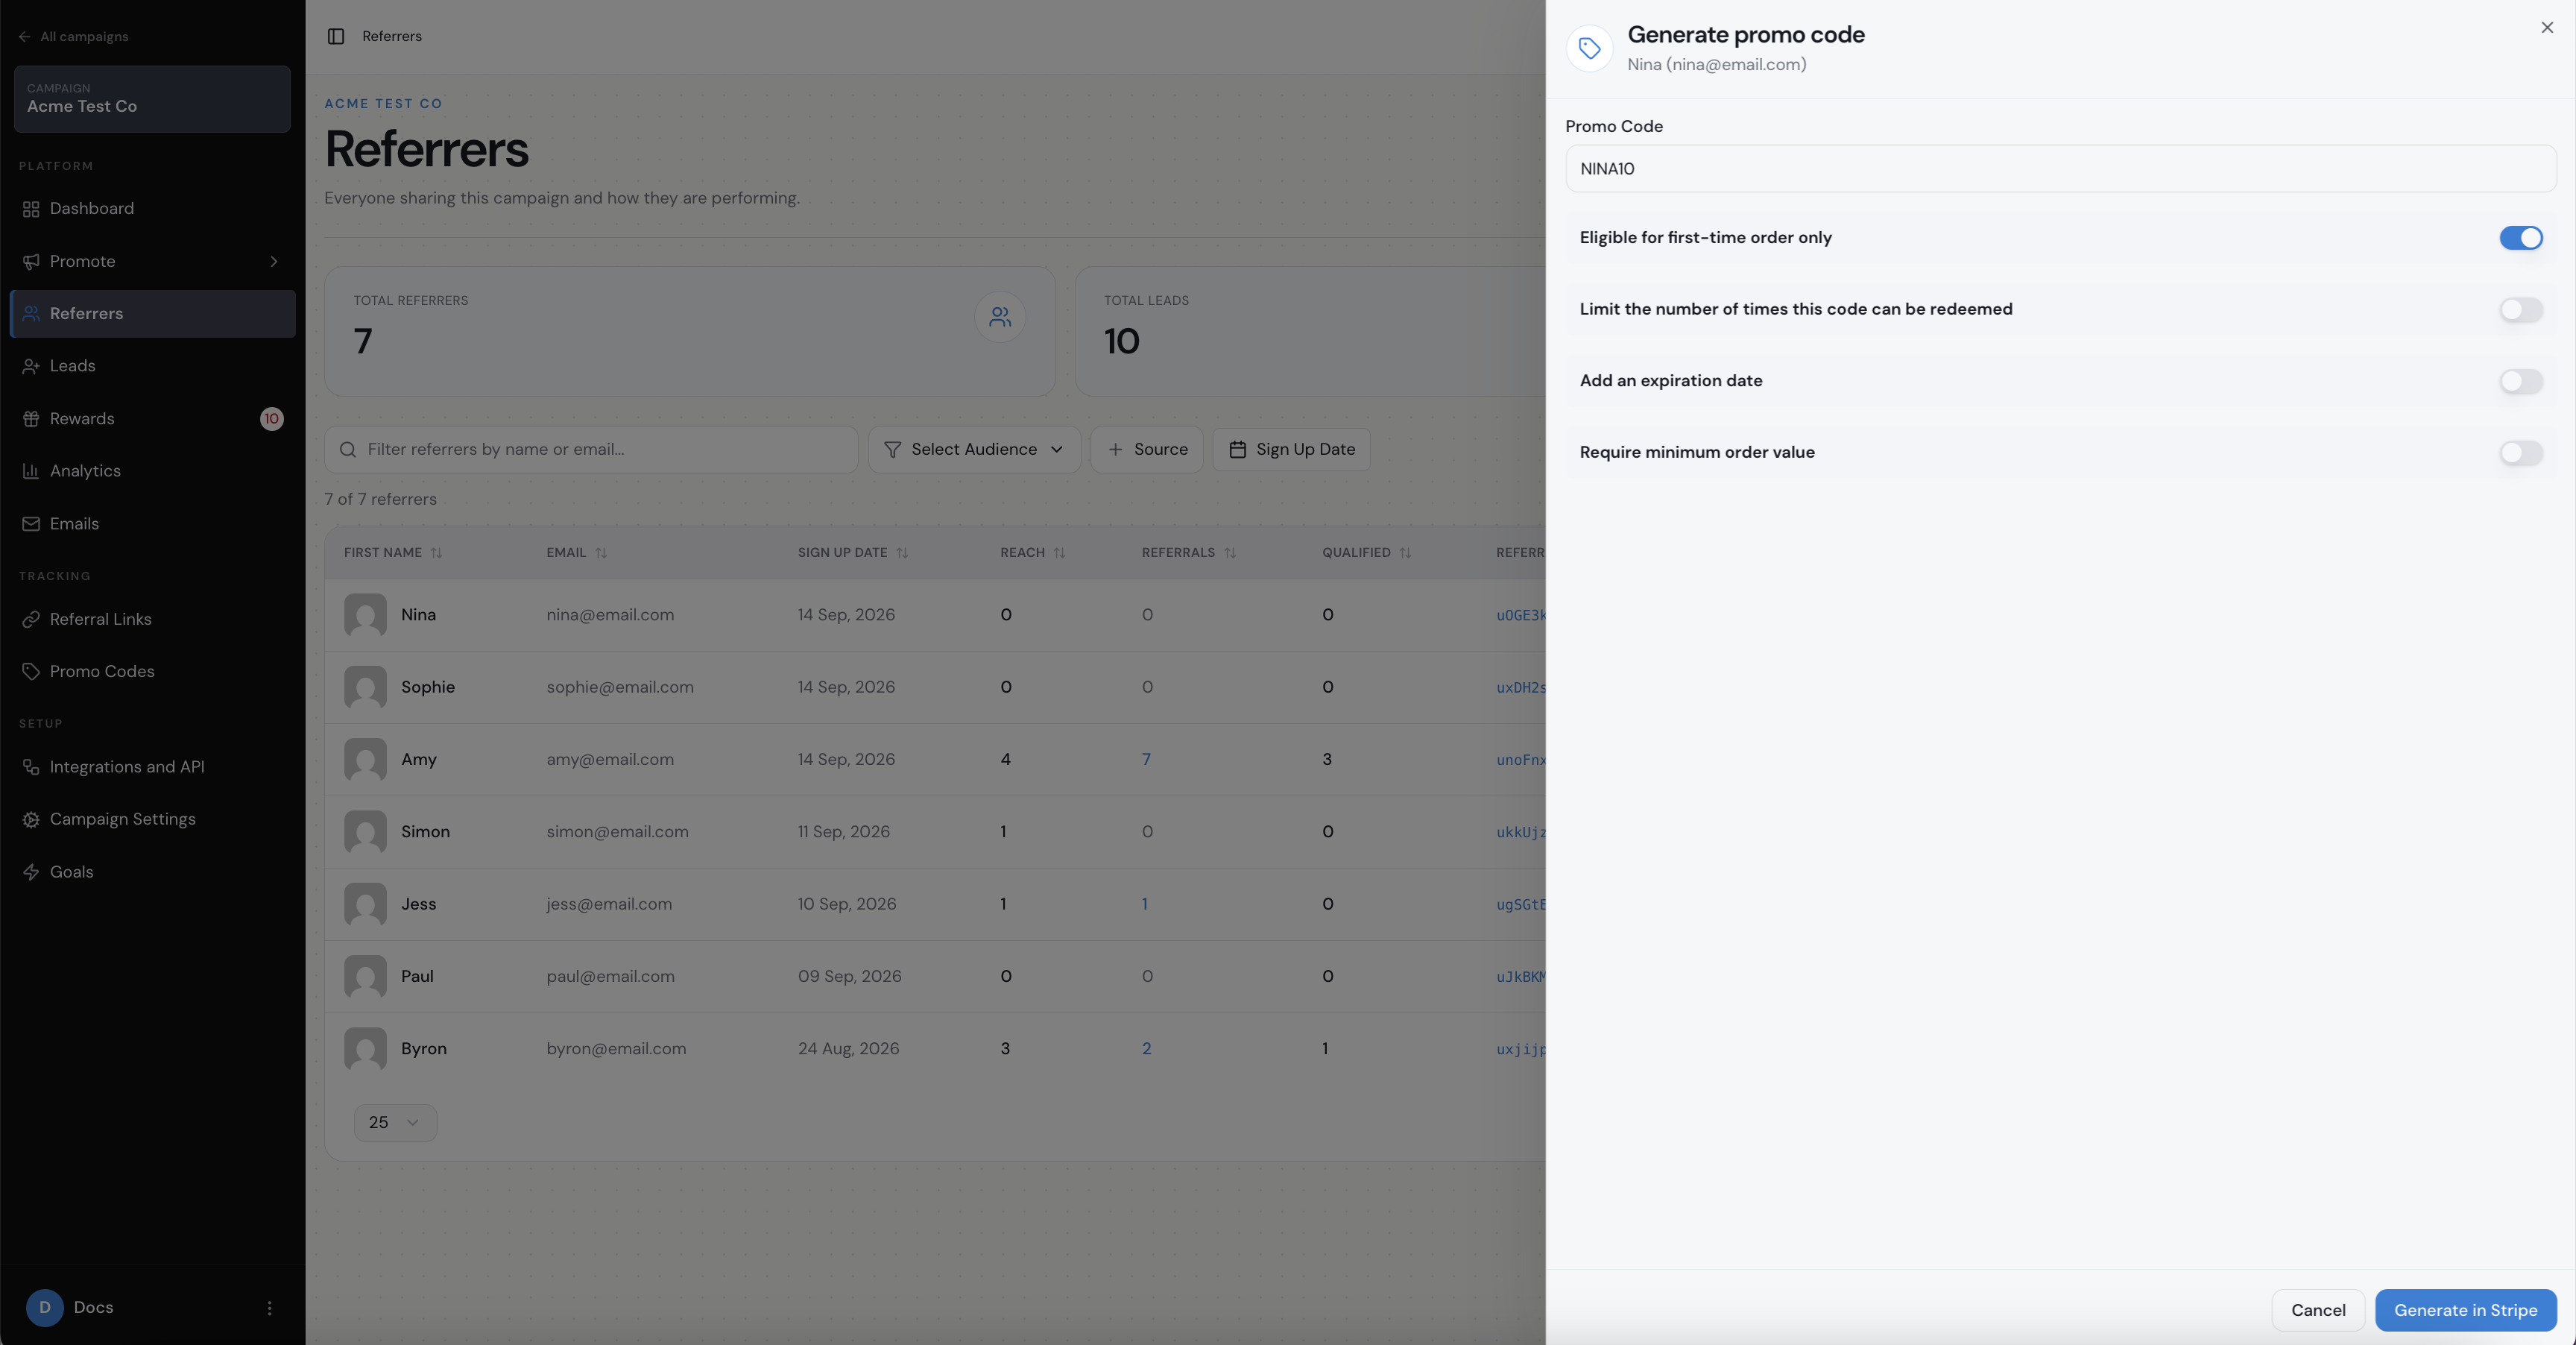
Task: Click the filter referrers search box
Action: click(x=591, y=450)
